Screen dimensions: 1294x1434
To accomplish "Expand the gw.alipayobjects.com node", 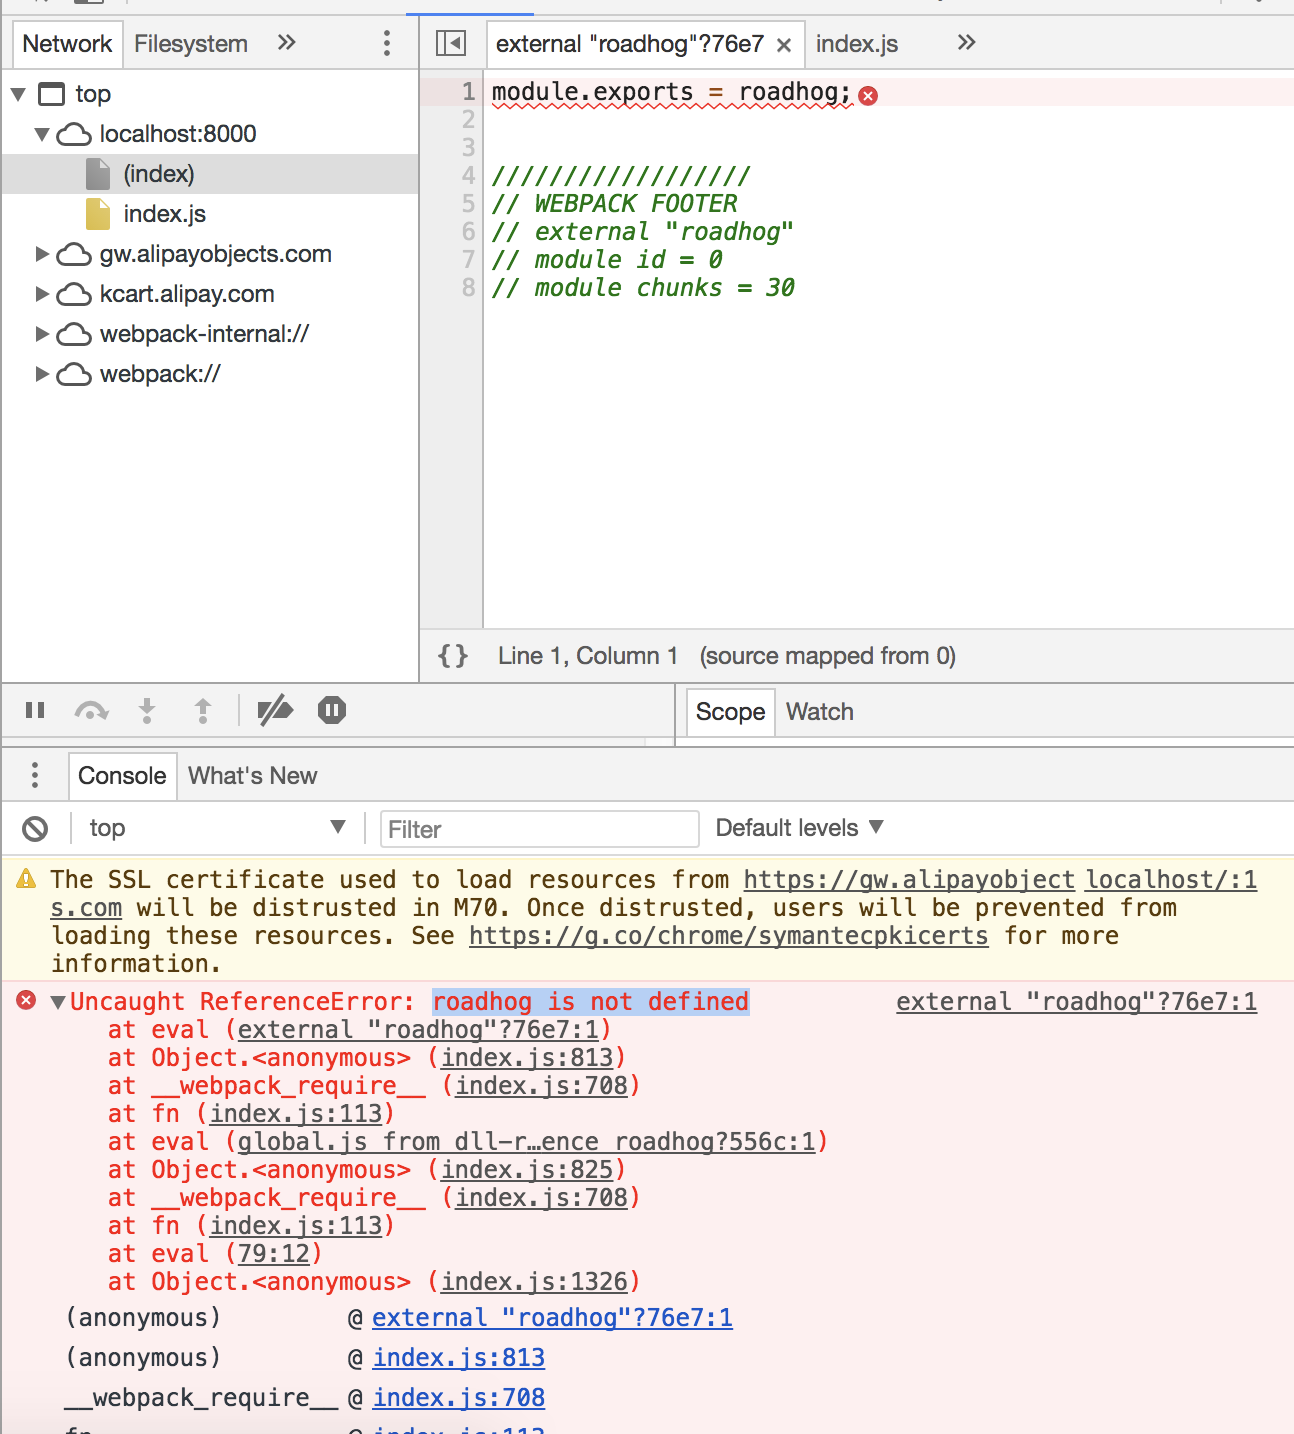I will (x=41, y=254).
